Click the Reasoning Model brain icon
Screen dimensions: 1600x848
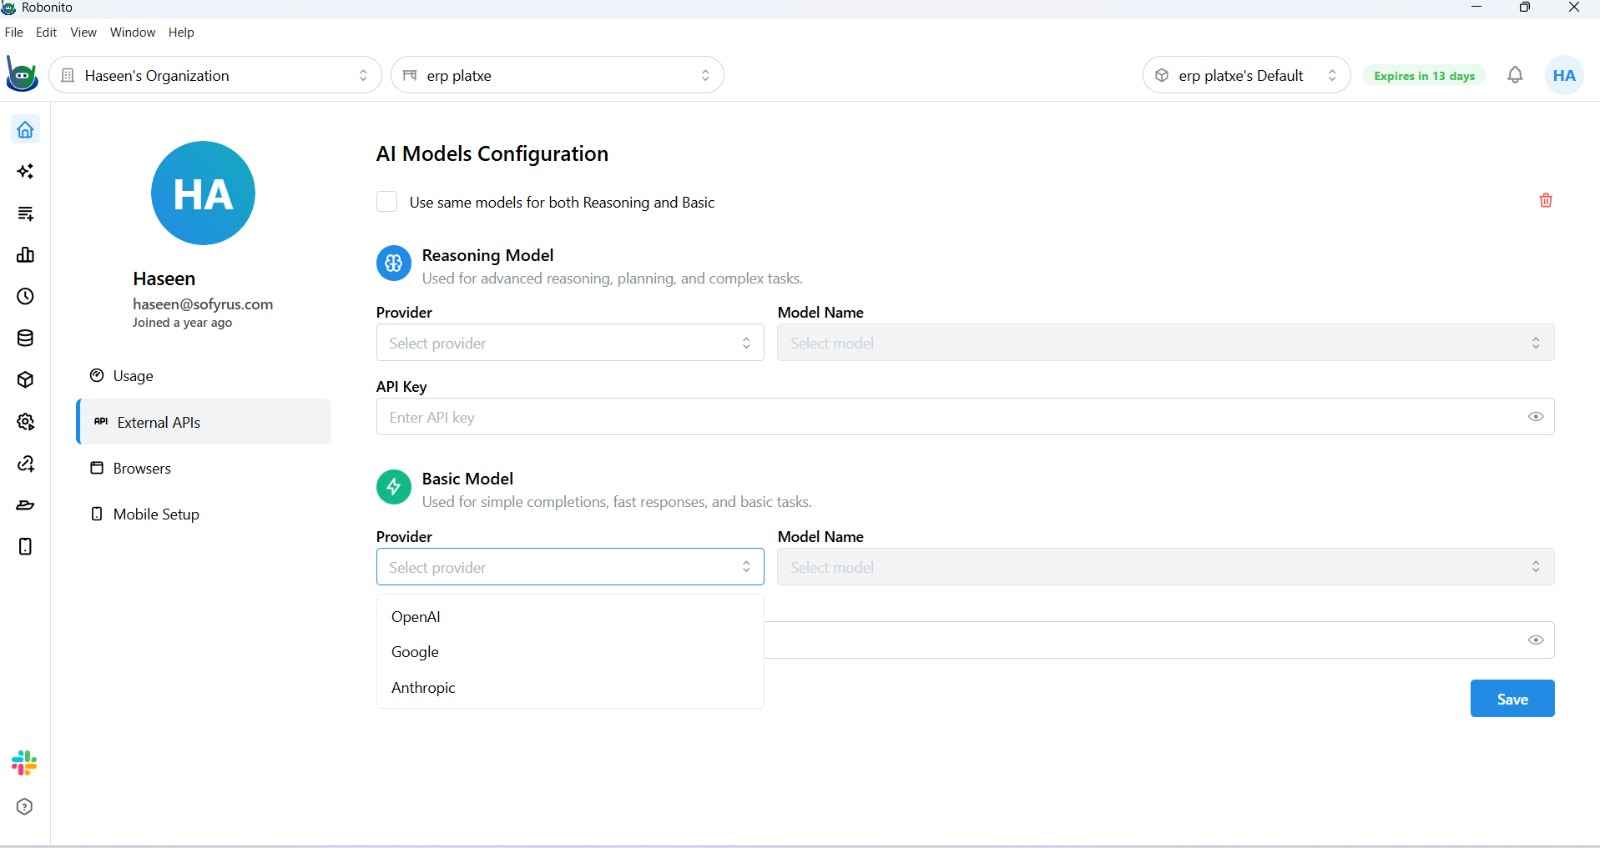[393, 263]
